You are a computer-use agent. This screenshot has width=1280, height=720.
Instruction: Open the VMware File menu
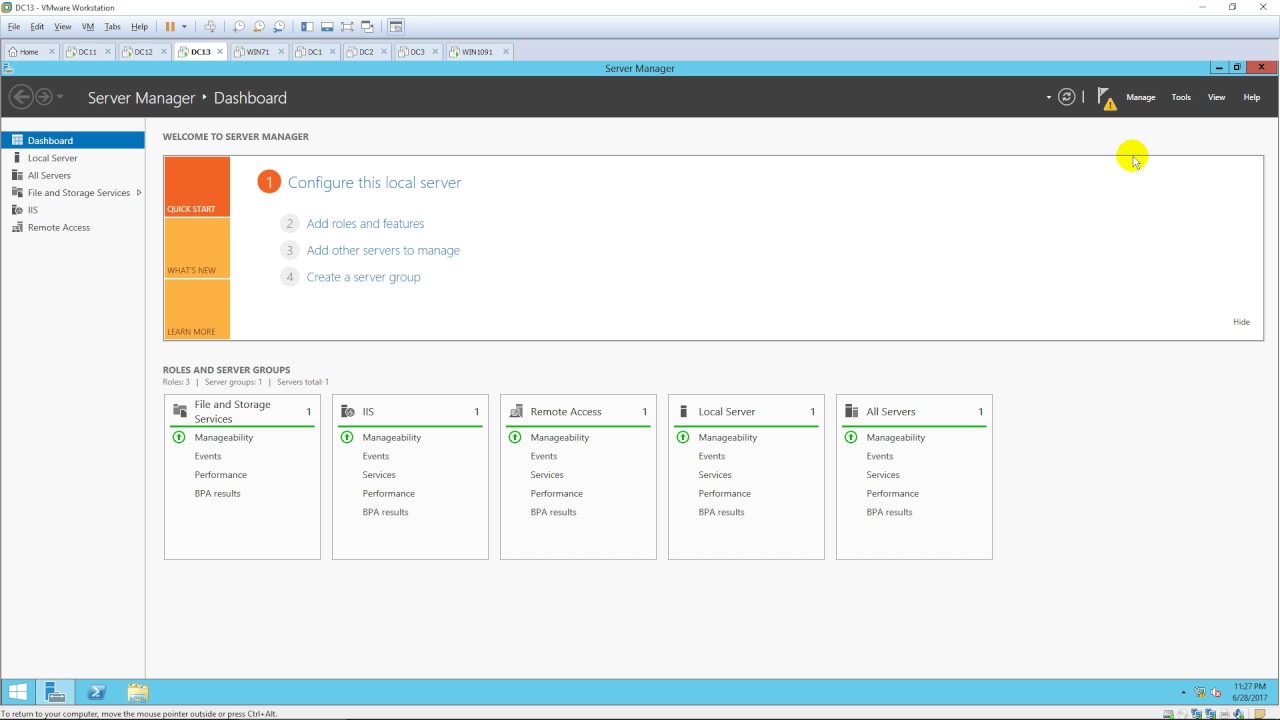pyautogui.click(x=14, y=27)
